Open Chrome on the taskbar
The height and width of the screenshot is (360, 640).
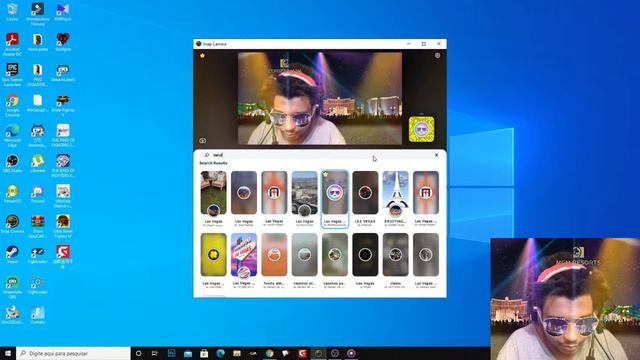pos(269,353)
